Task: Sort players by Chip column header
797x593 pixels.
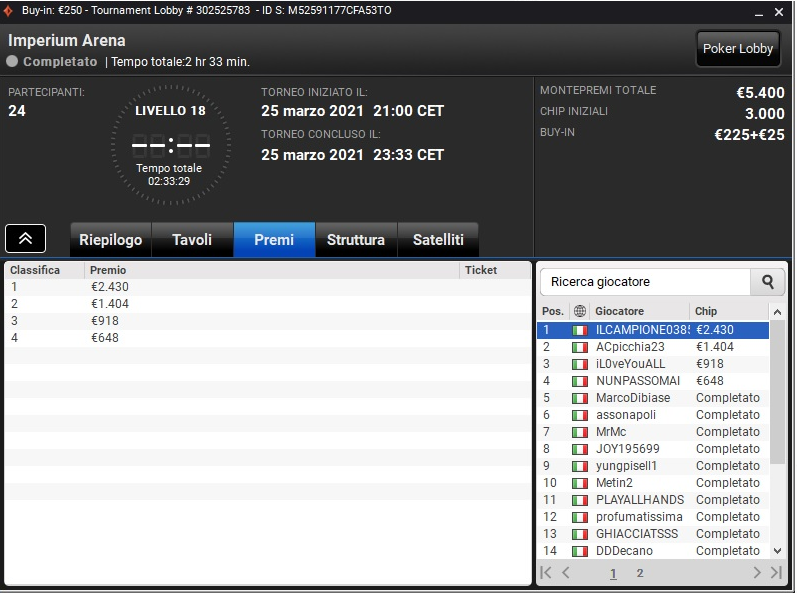Action: click(706, 311)
